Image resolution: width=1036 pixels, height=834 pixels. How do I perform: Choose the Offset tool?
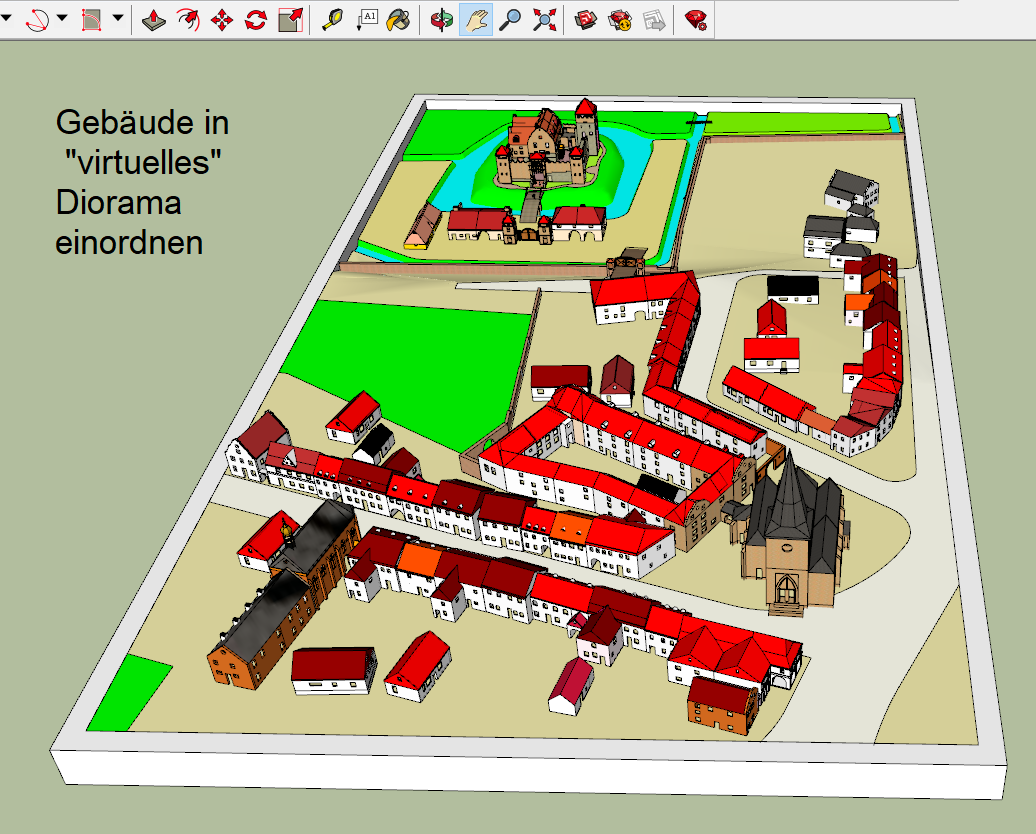tap(187, 19)
